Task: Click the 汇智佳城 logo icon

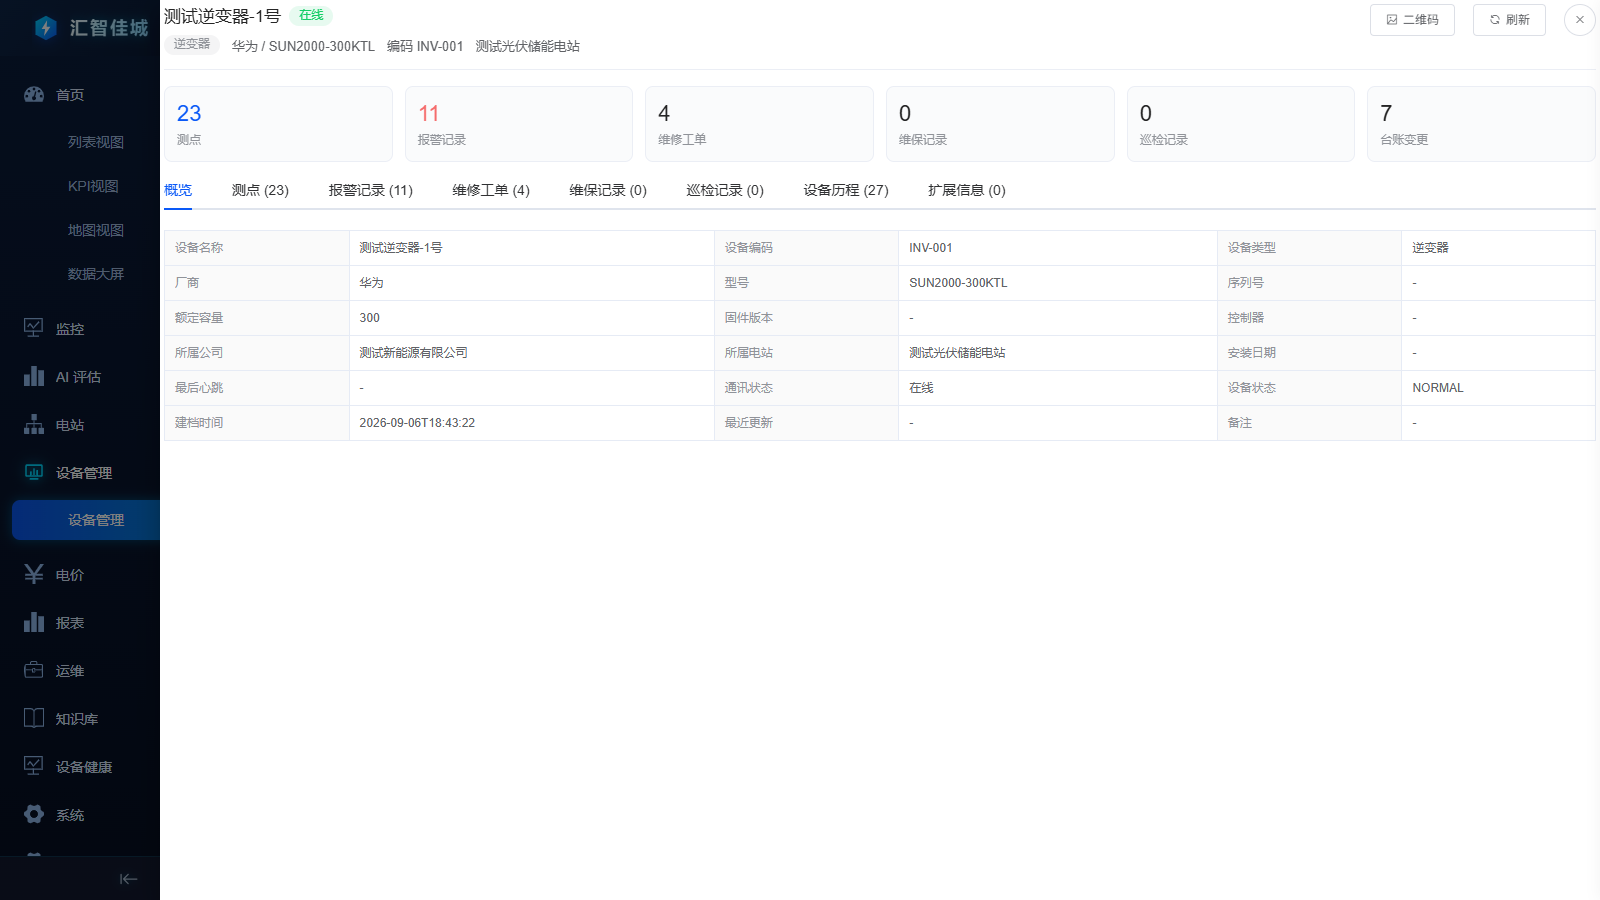Action: click(45, 28)
